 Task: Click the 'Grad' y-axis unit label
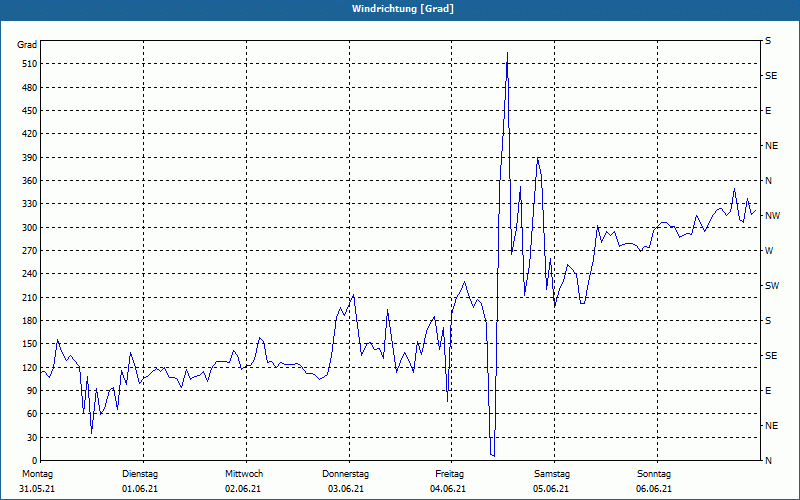click(x=27, y=45)
